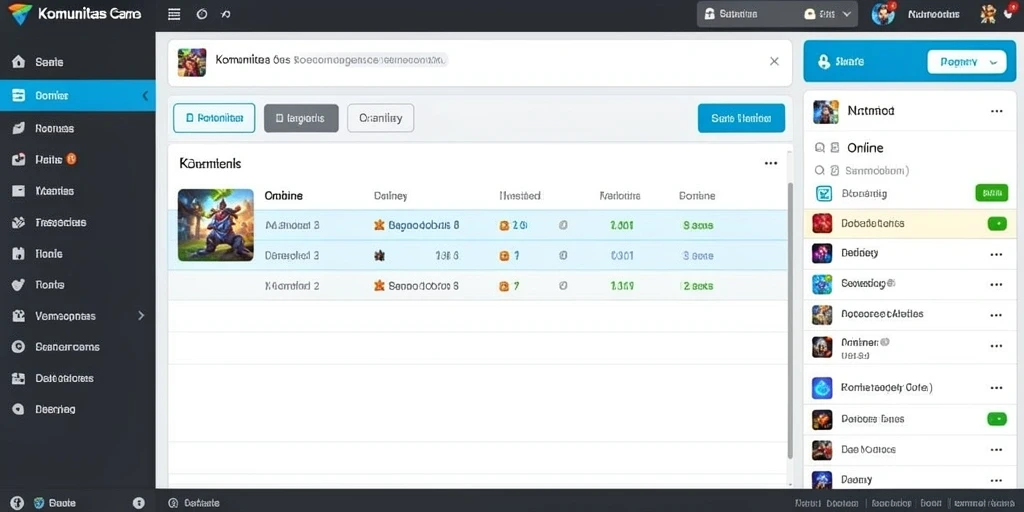Click the search icon beside Online
This screenshot has width=1024, height=512.
click(819, 148)
